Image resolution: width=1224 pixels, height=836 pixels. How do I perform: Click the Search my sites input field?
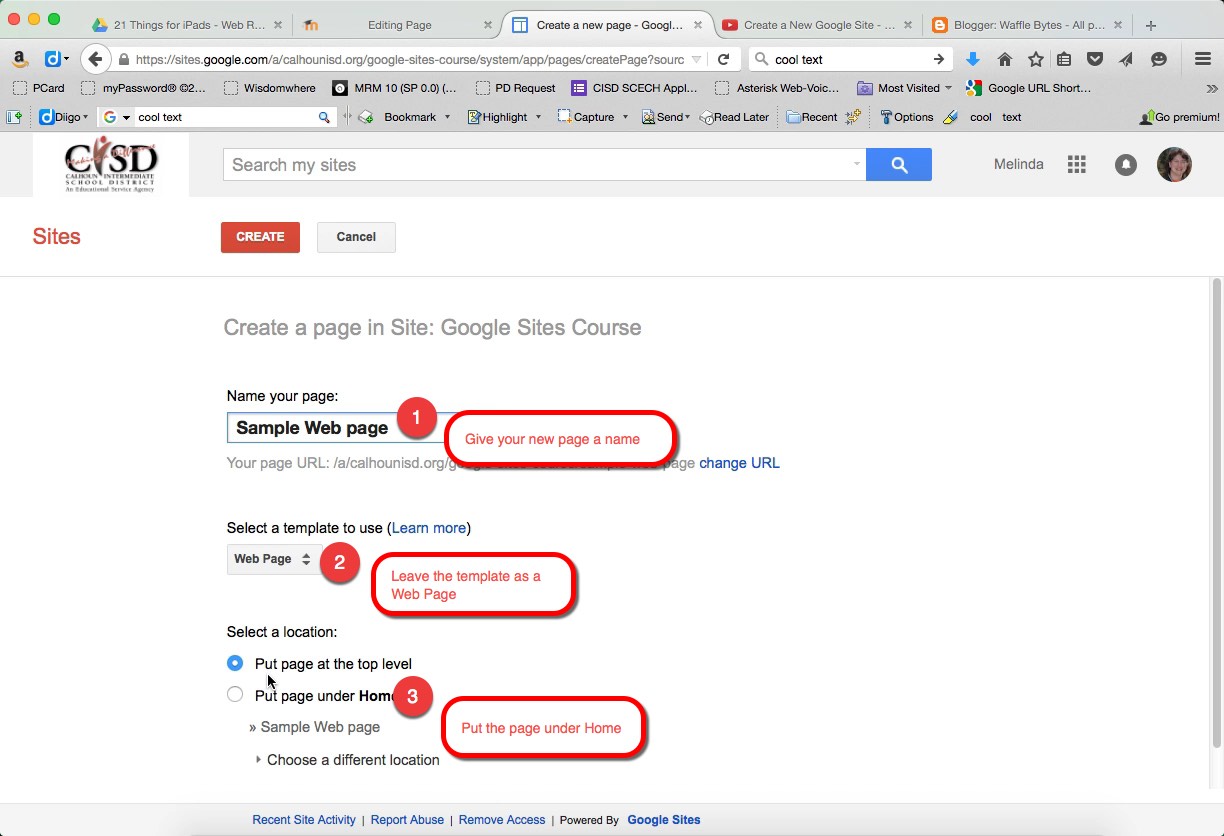pos(540,164)
